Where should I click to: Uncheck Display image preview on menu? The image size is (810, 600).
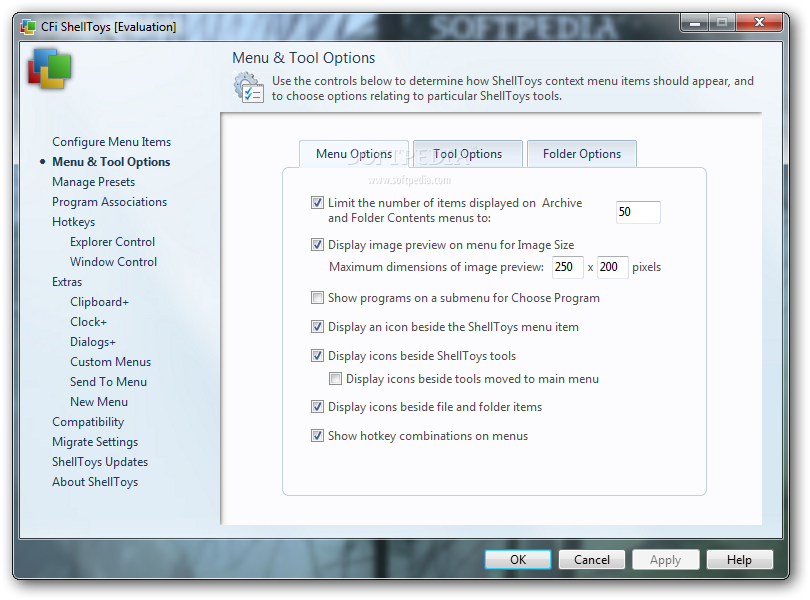coord(317,244)
